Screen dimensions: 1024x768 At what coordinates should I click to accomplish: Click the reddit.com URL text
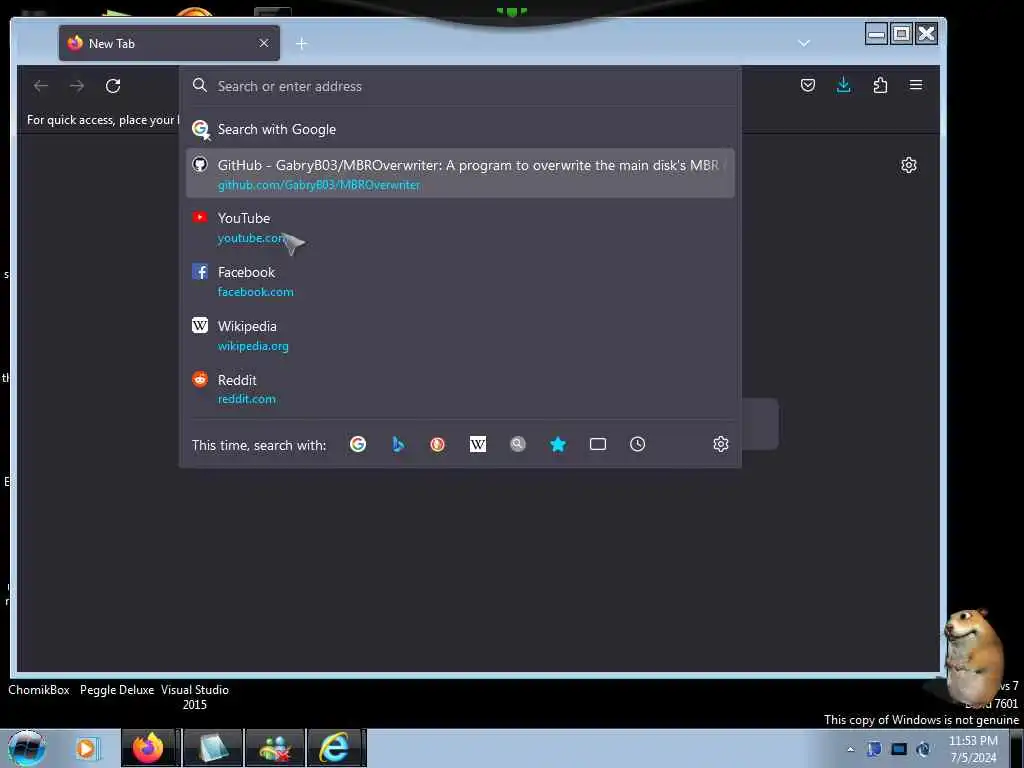click(246, 399)
